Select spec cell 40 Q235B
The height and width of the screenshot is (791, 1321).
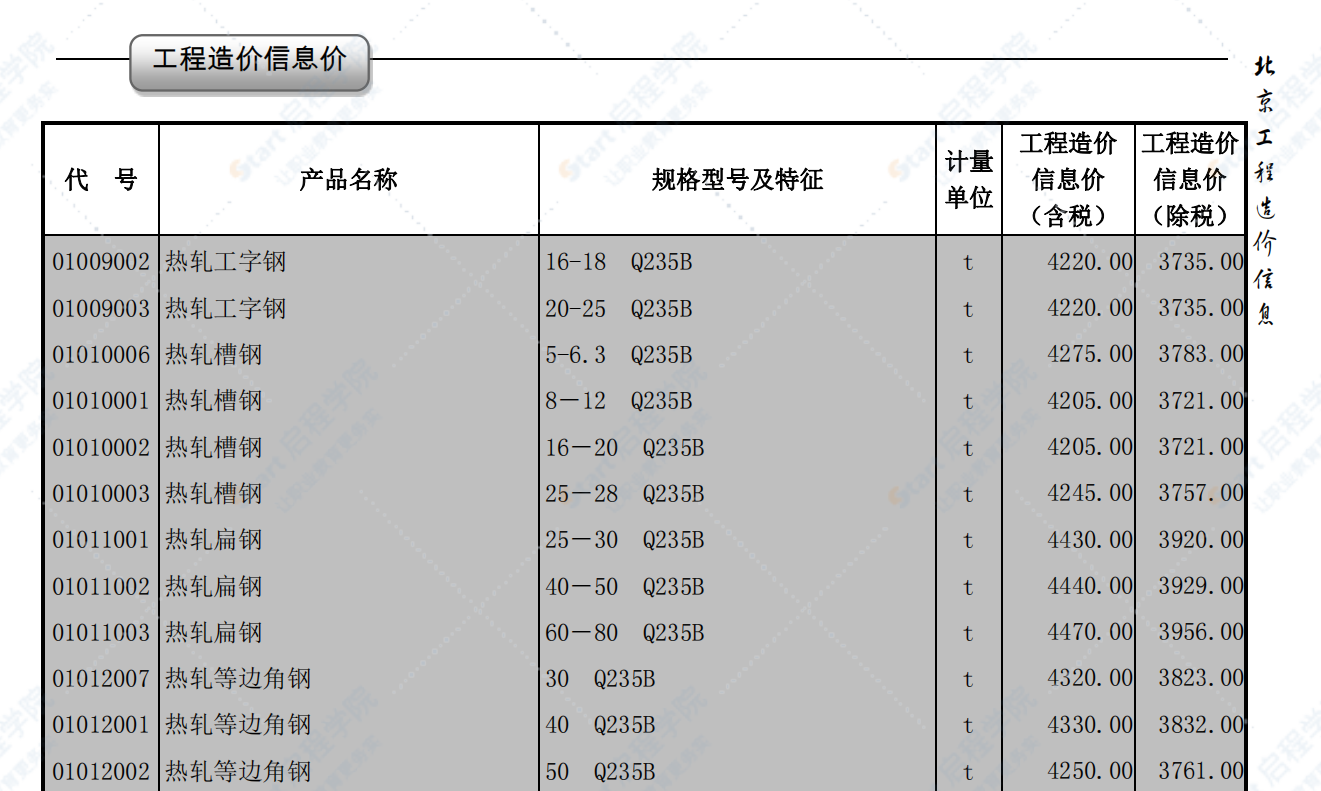tap(600, 725)
